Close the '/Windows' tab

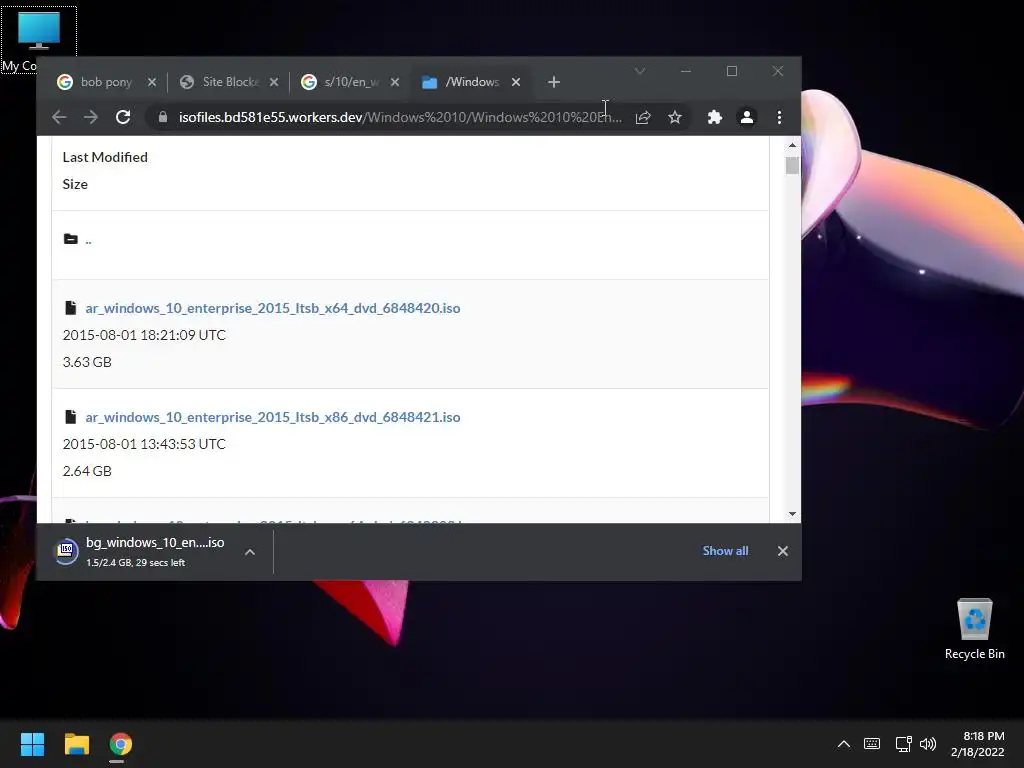516,82
